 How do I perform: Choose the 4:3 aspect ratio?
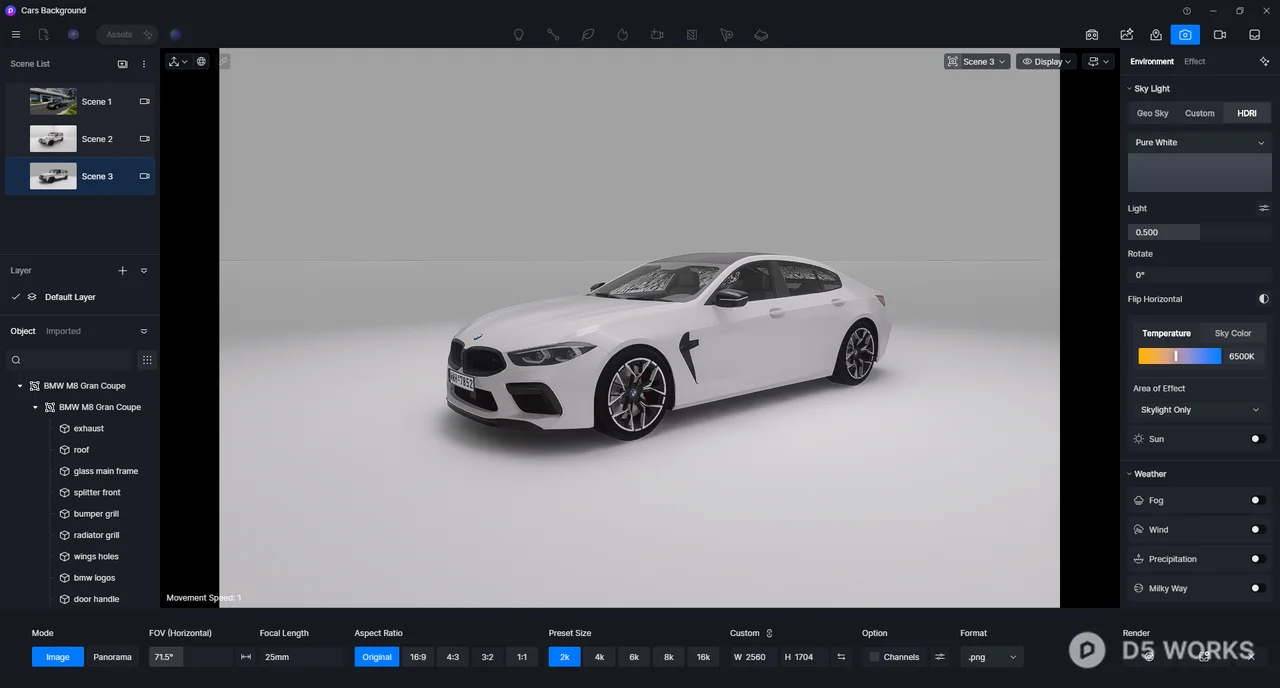pos(453,657)
